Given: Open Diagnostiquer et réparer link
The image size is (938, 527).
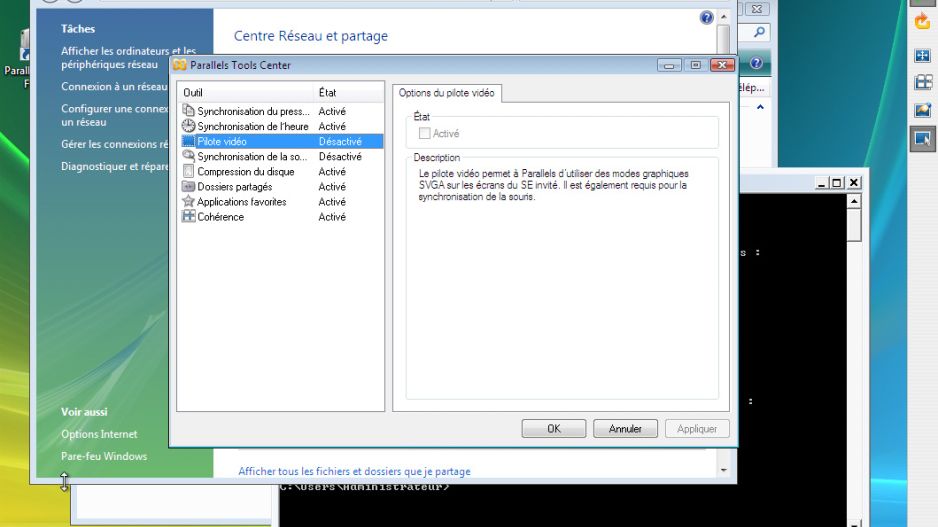Looking at the screenshot, I should [x=114, y=166].
